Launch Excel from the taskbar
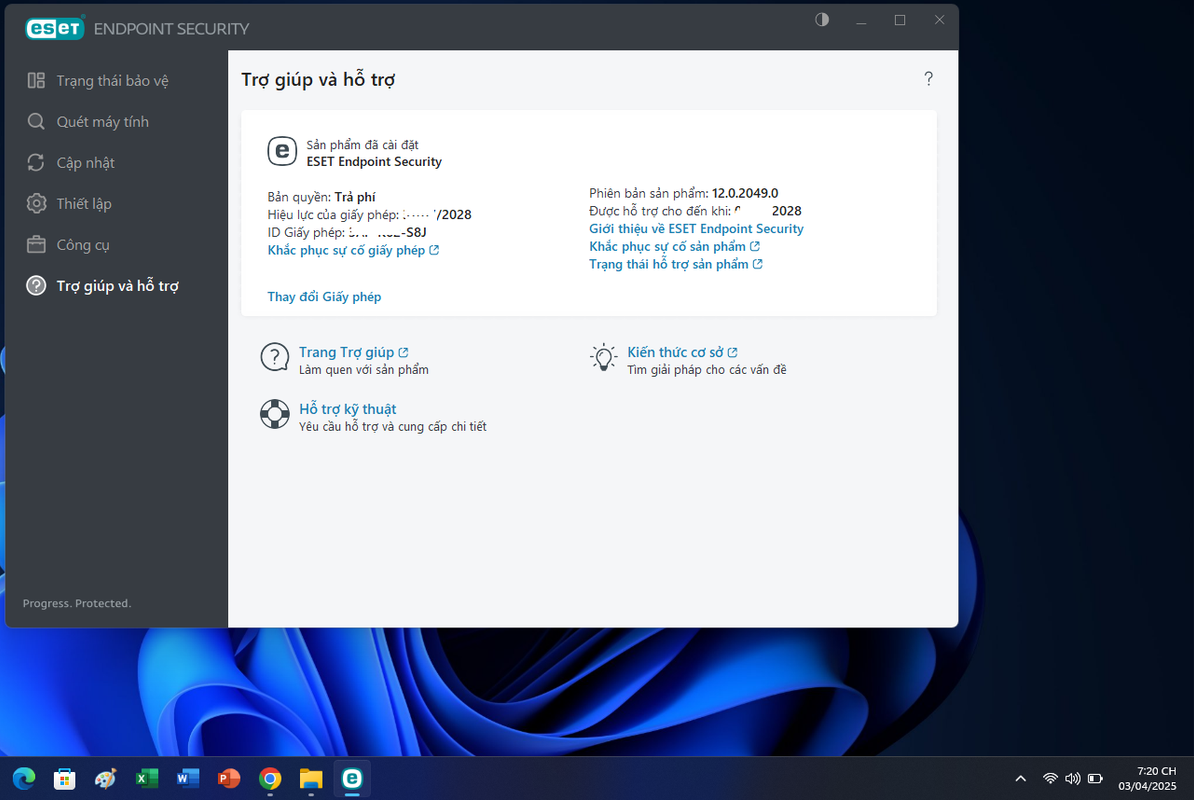 pos(147,779)
